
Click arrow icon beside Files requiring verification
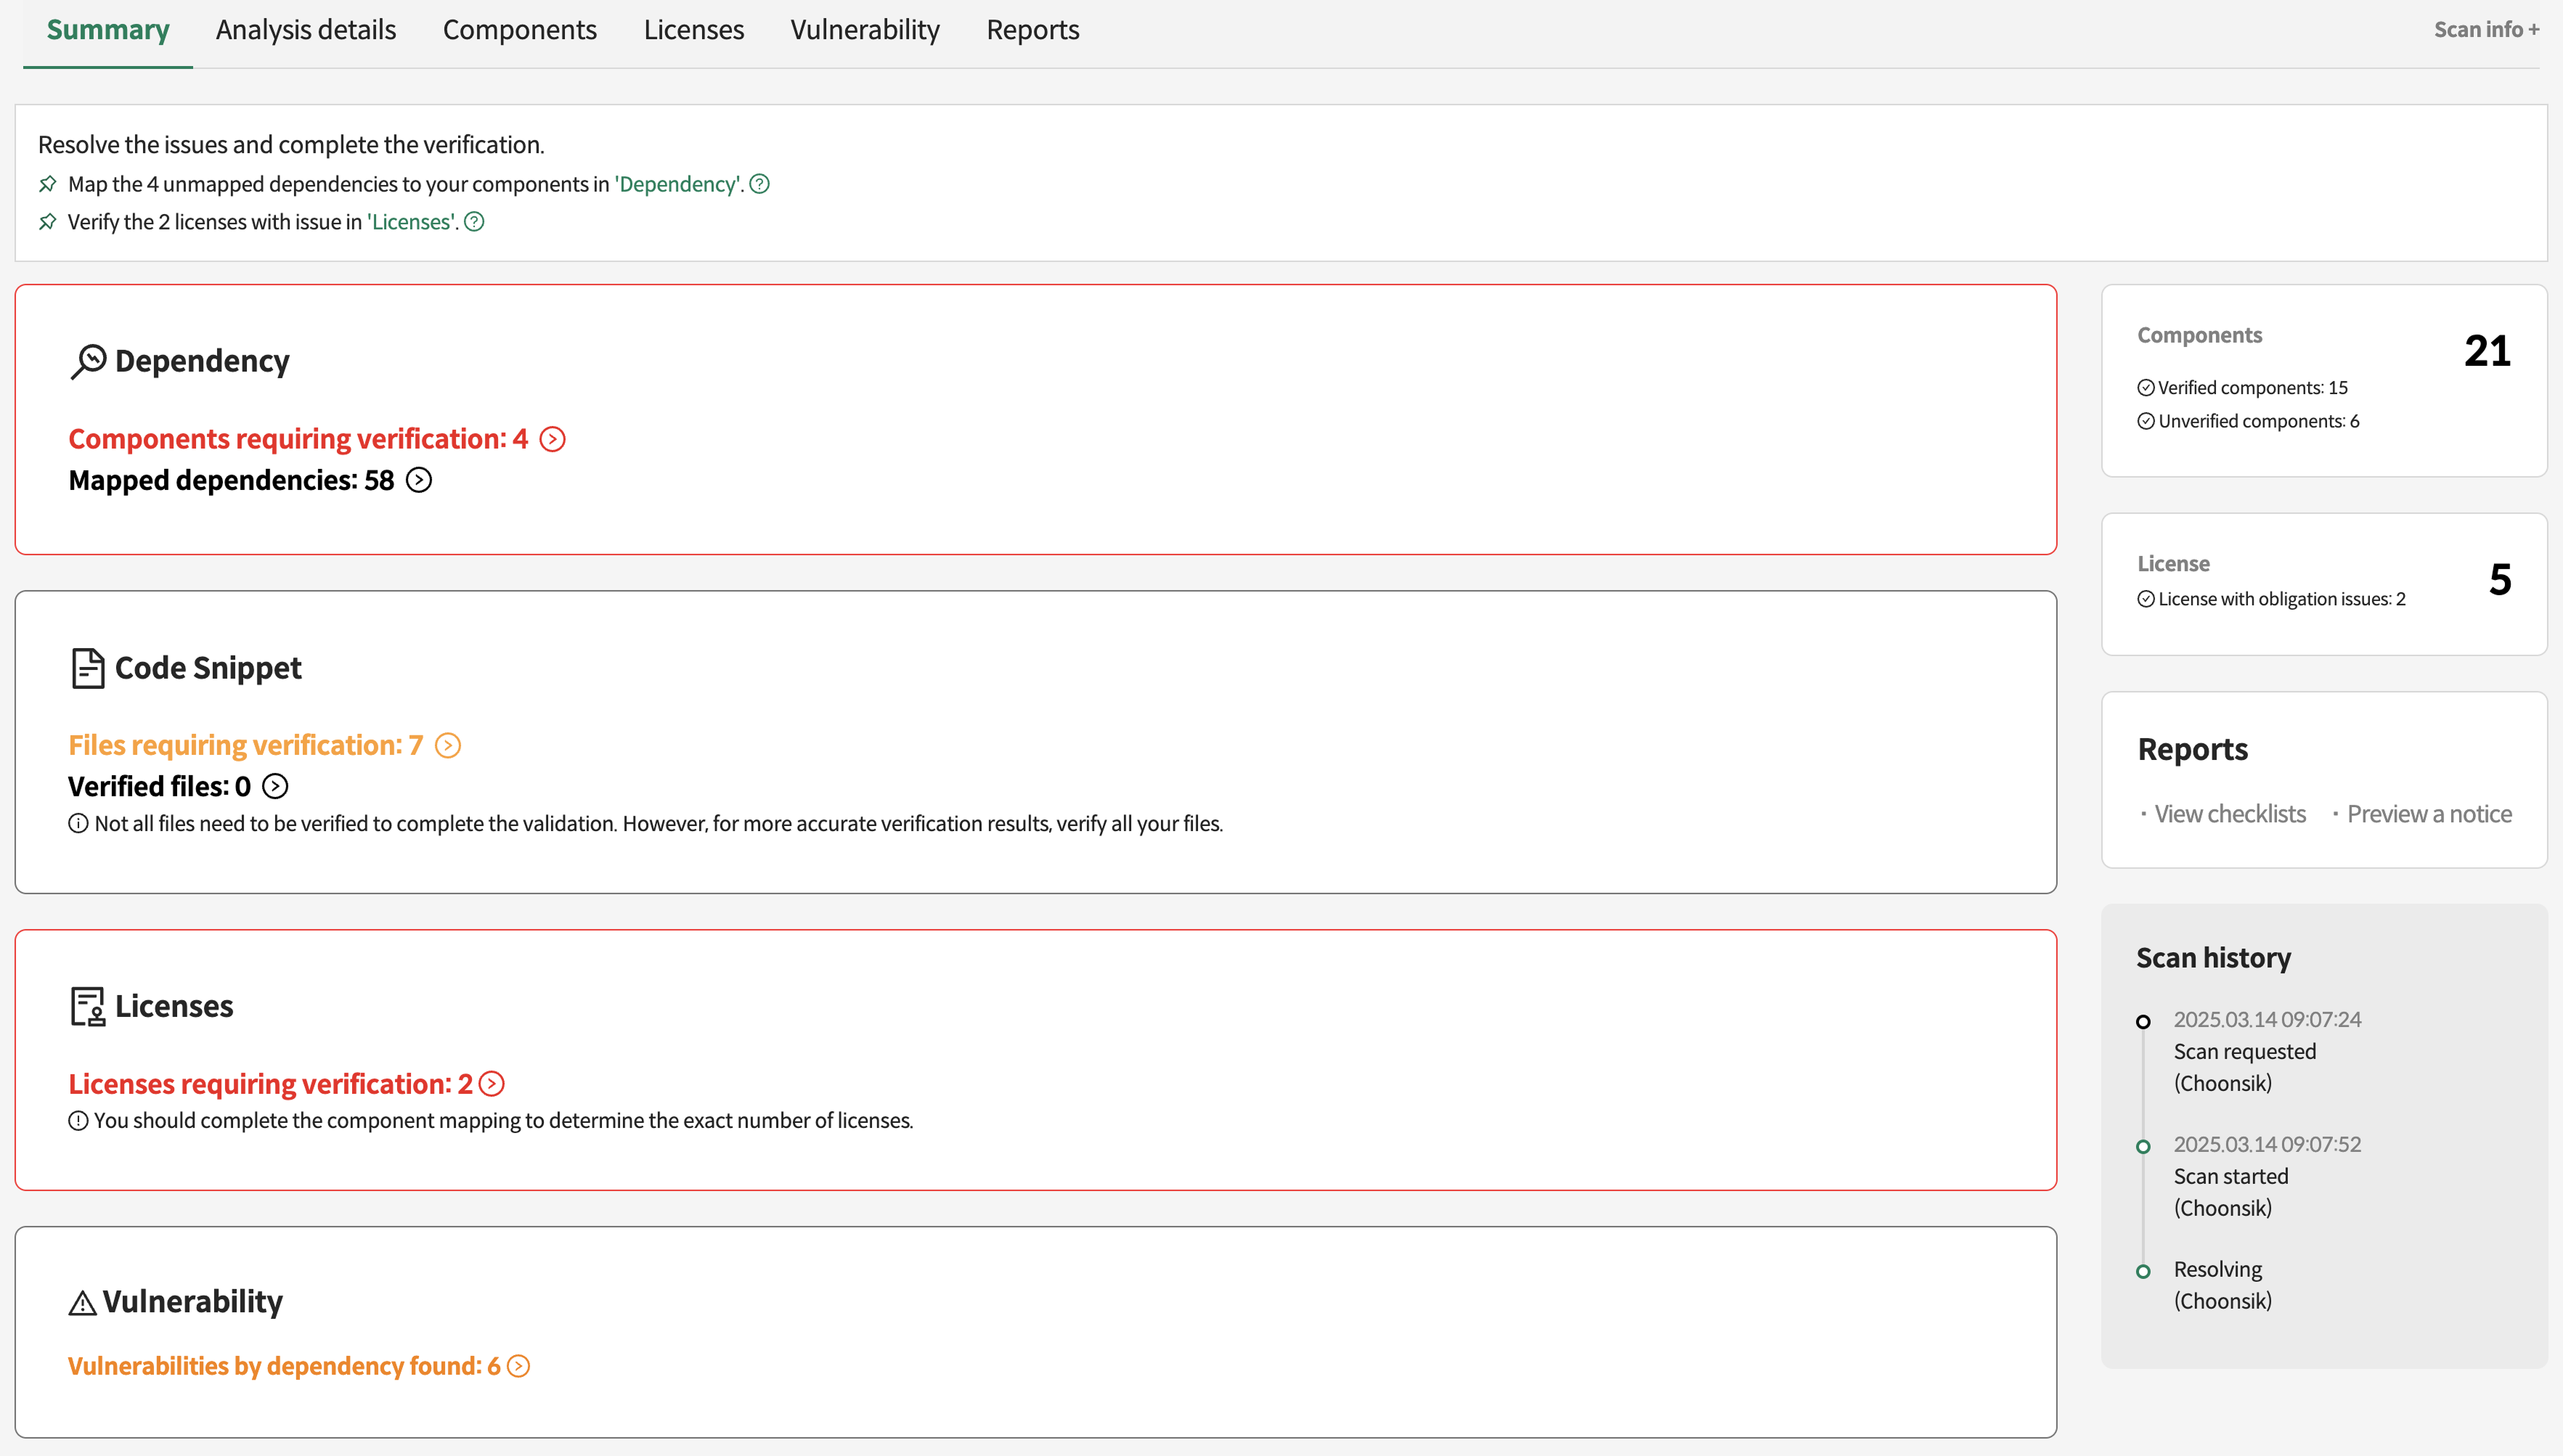click(448, 746)
